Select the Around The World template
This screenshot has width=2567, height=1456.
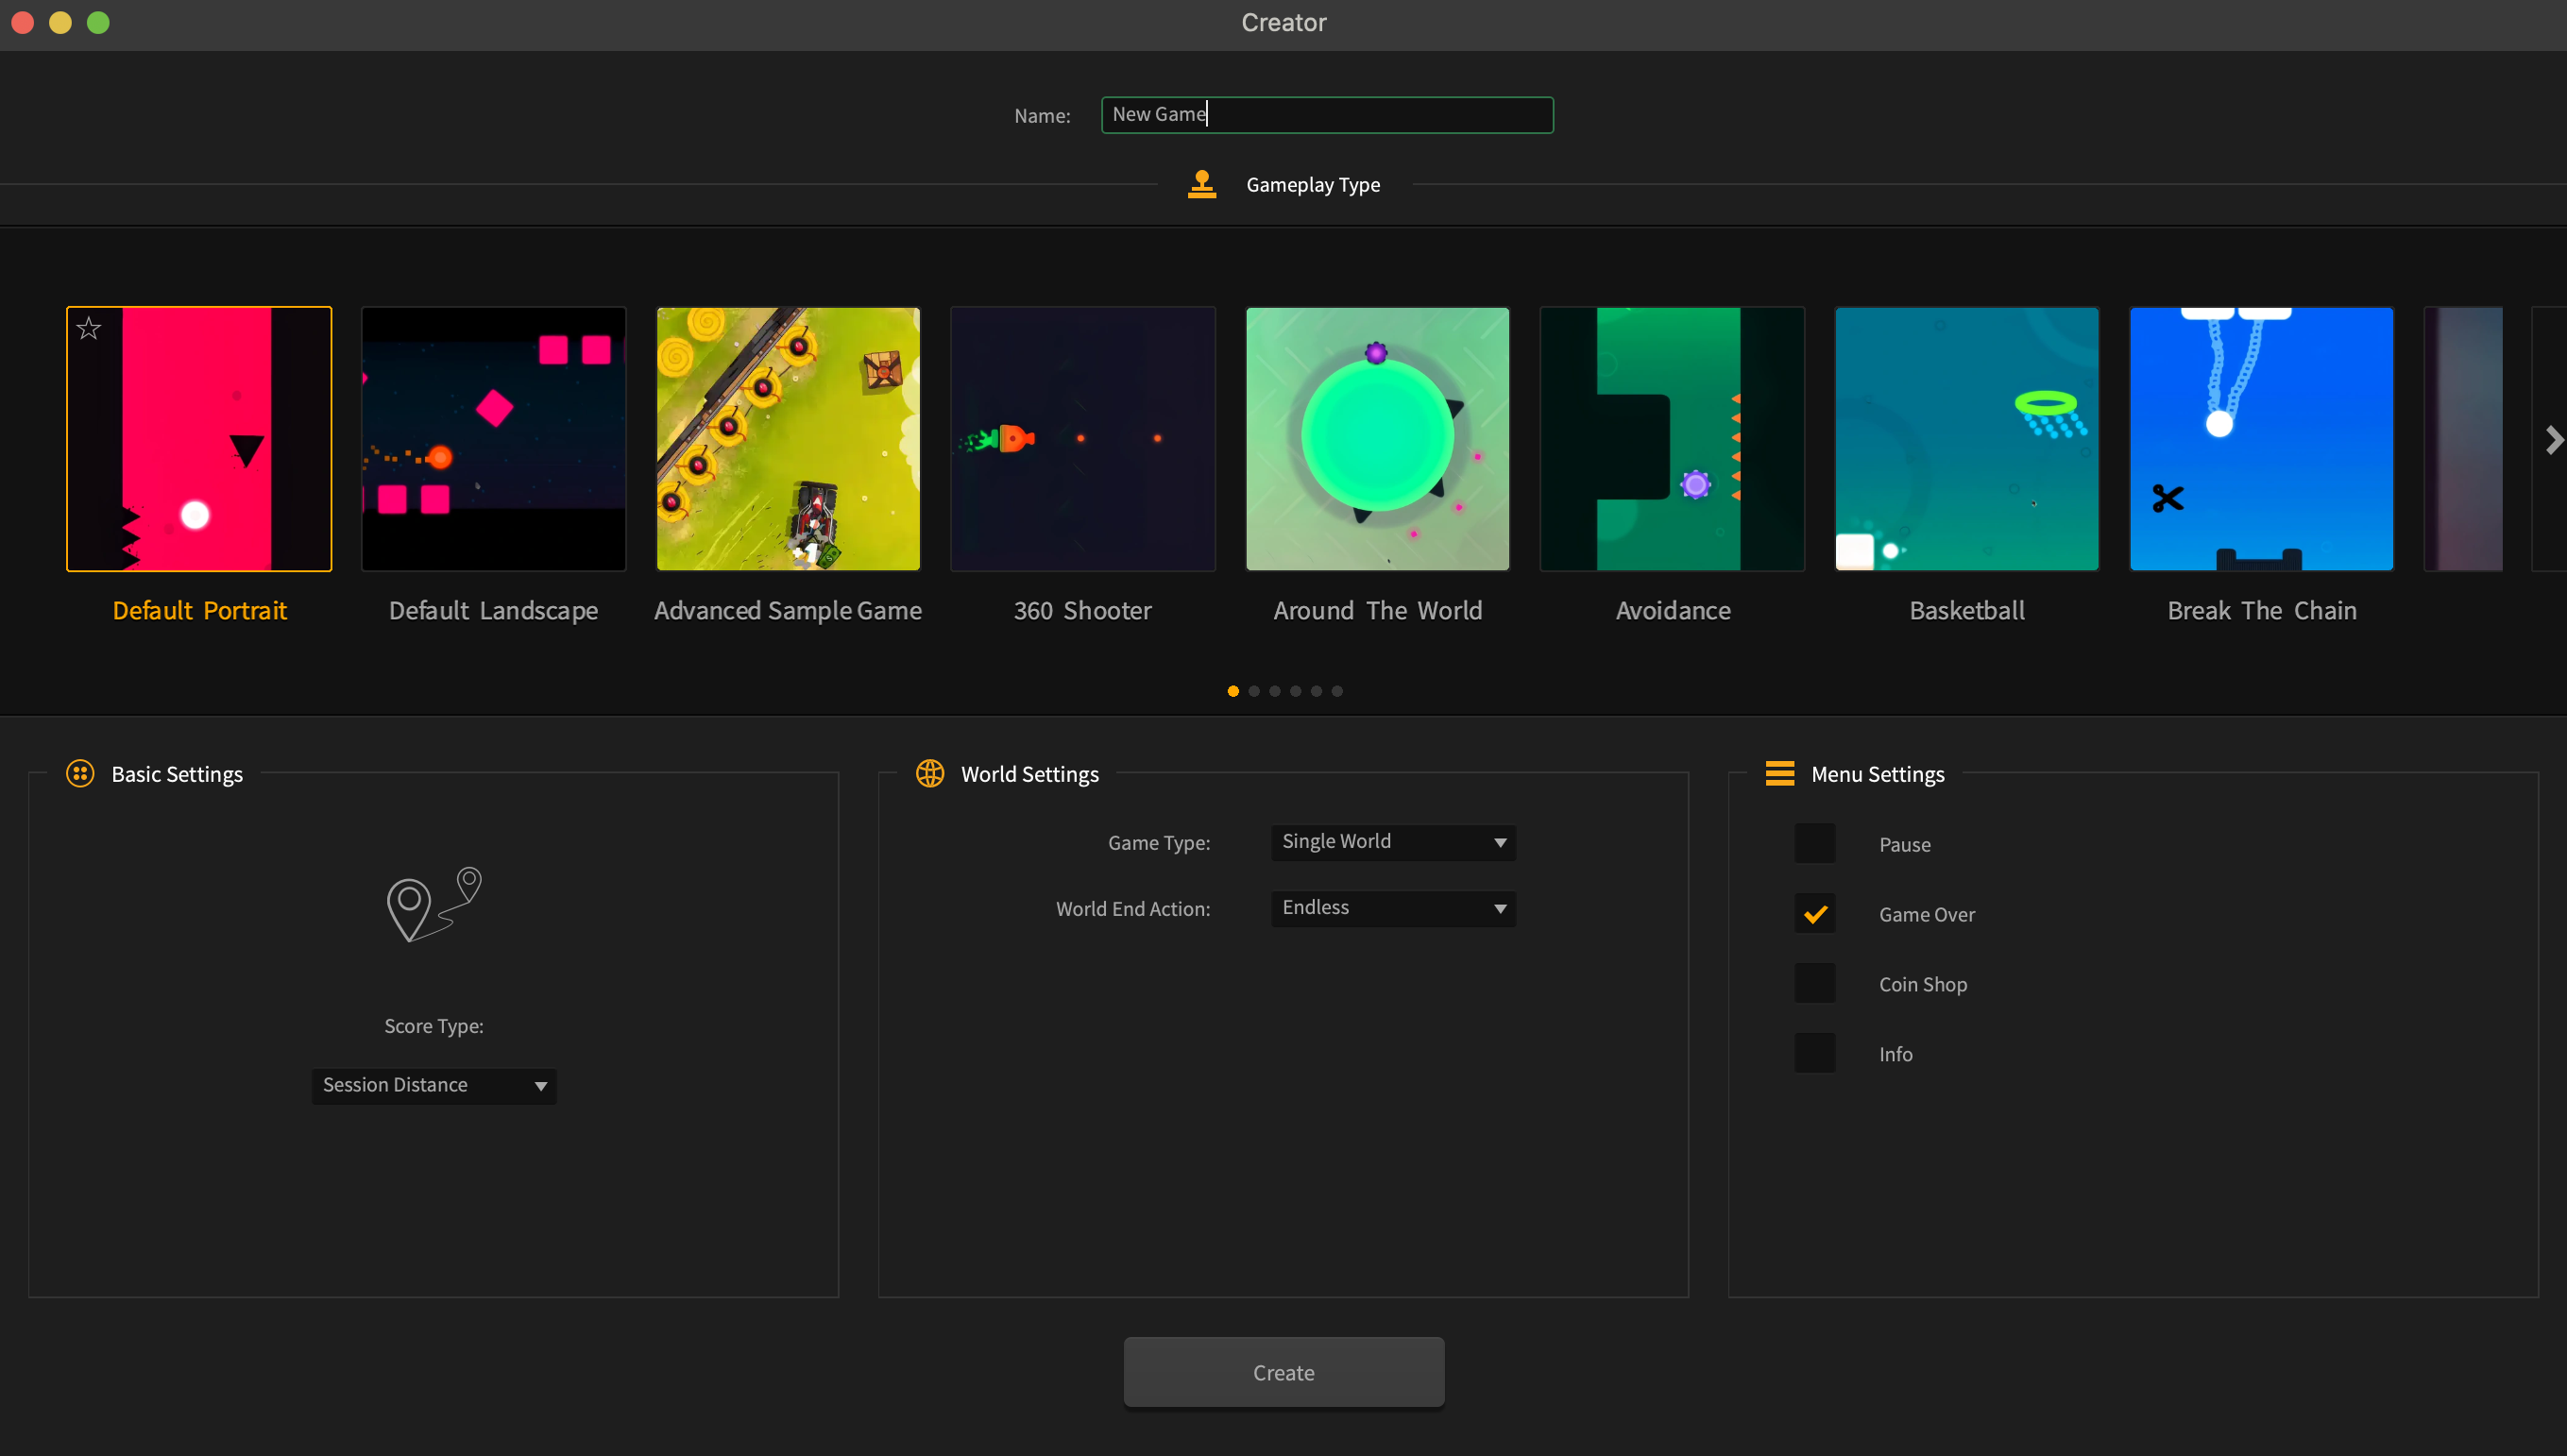1377,439
